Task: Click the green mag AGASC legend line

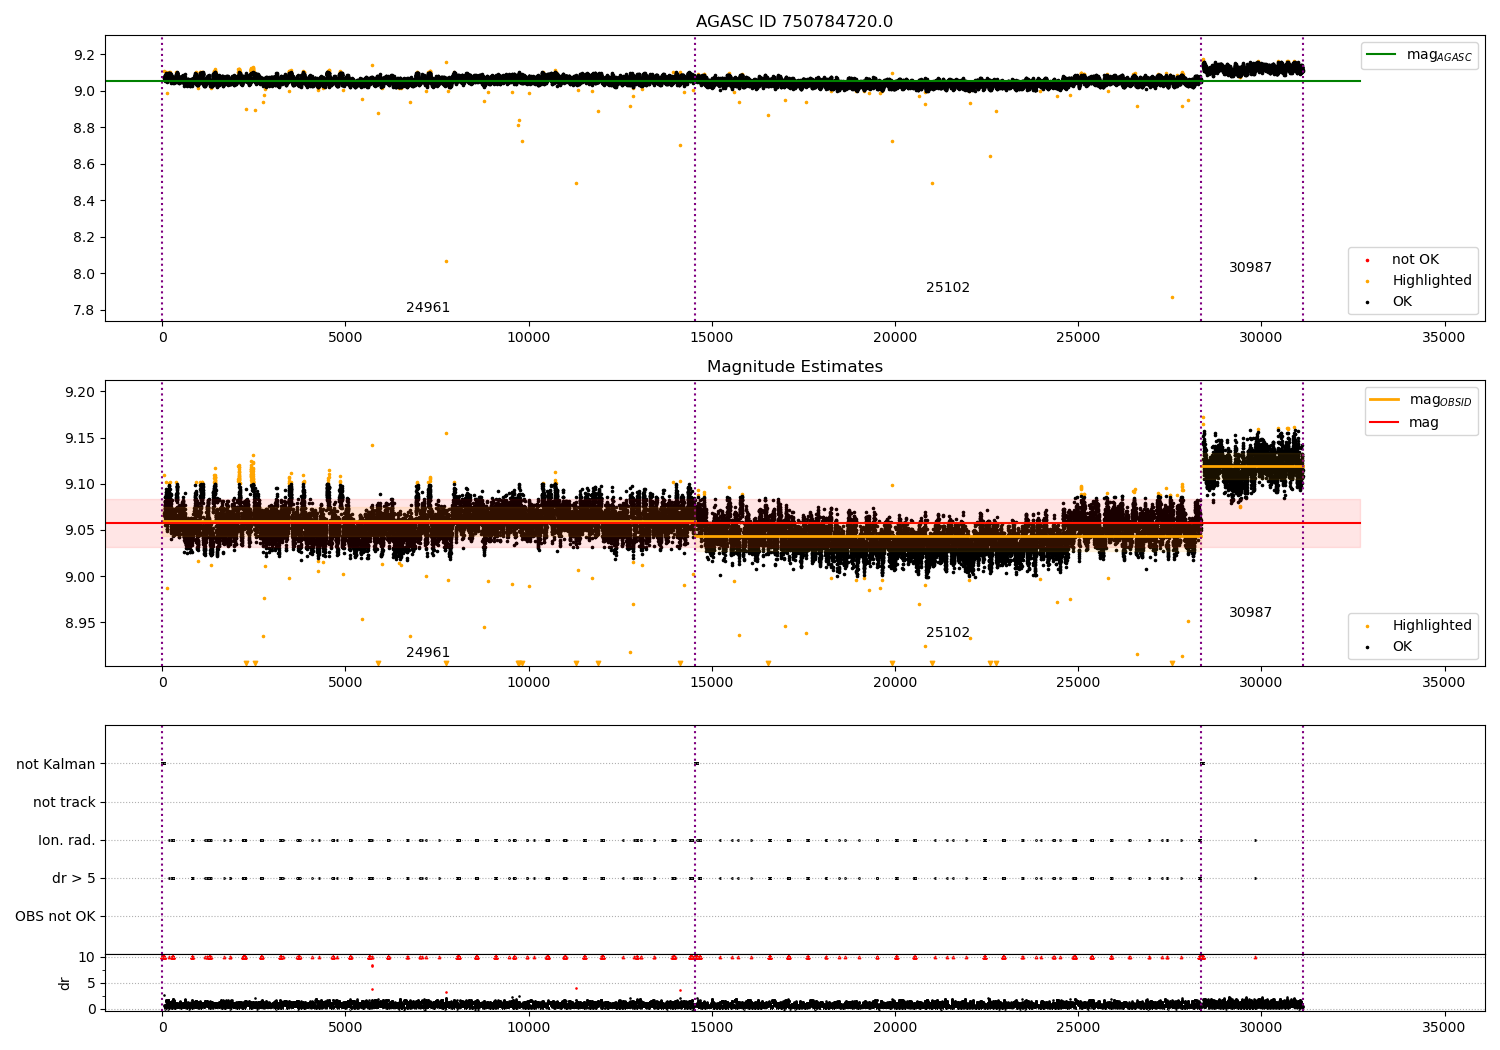Action: tap(1381, 55)
